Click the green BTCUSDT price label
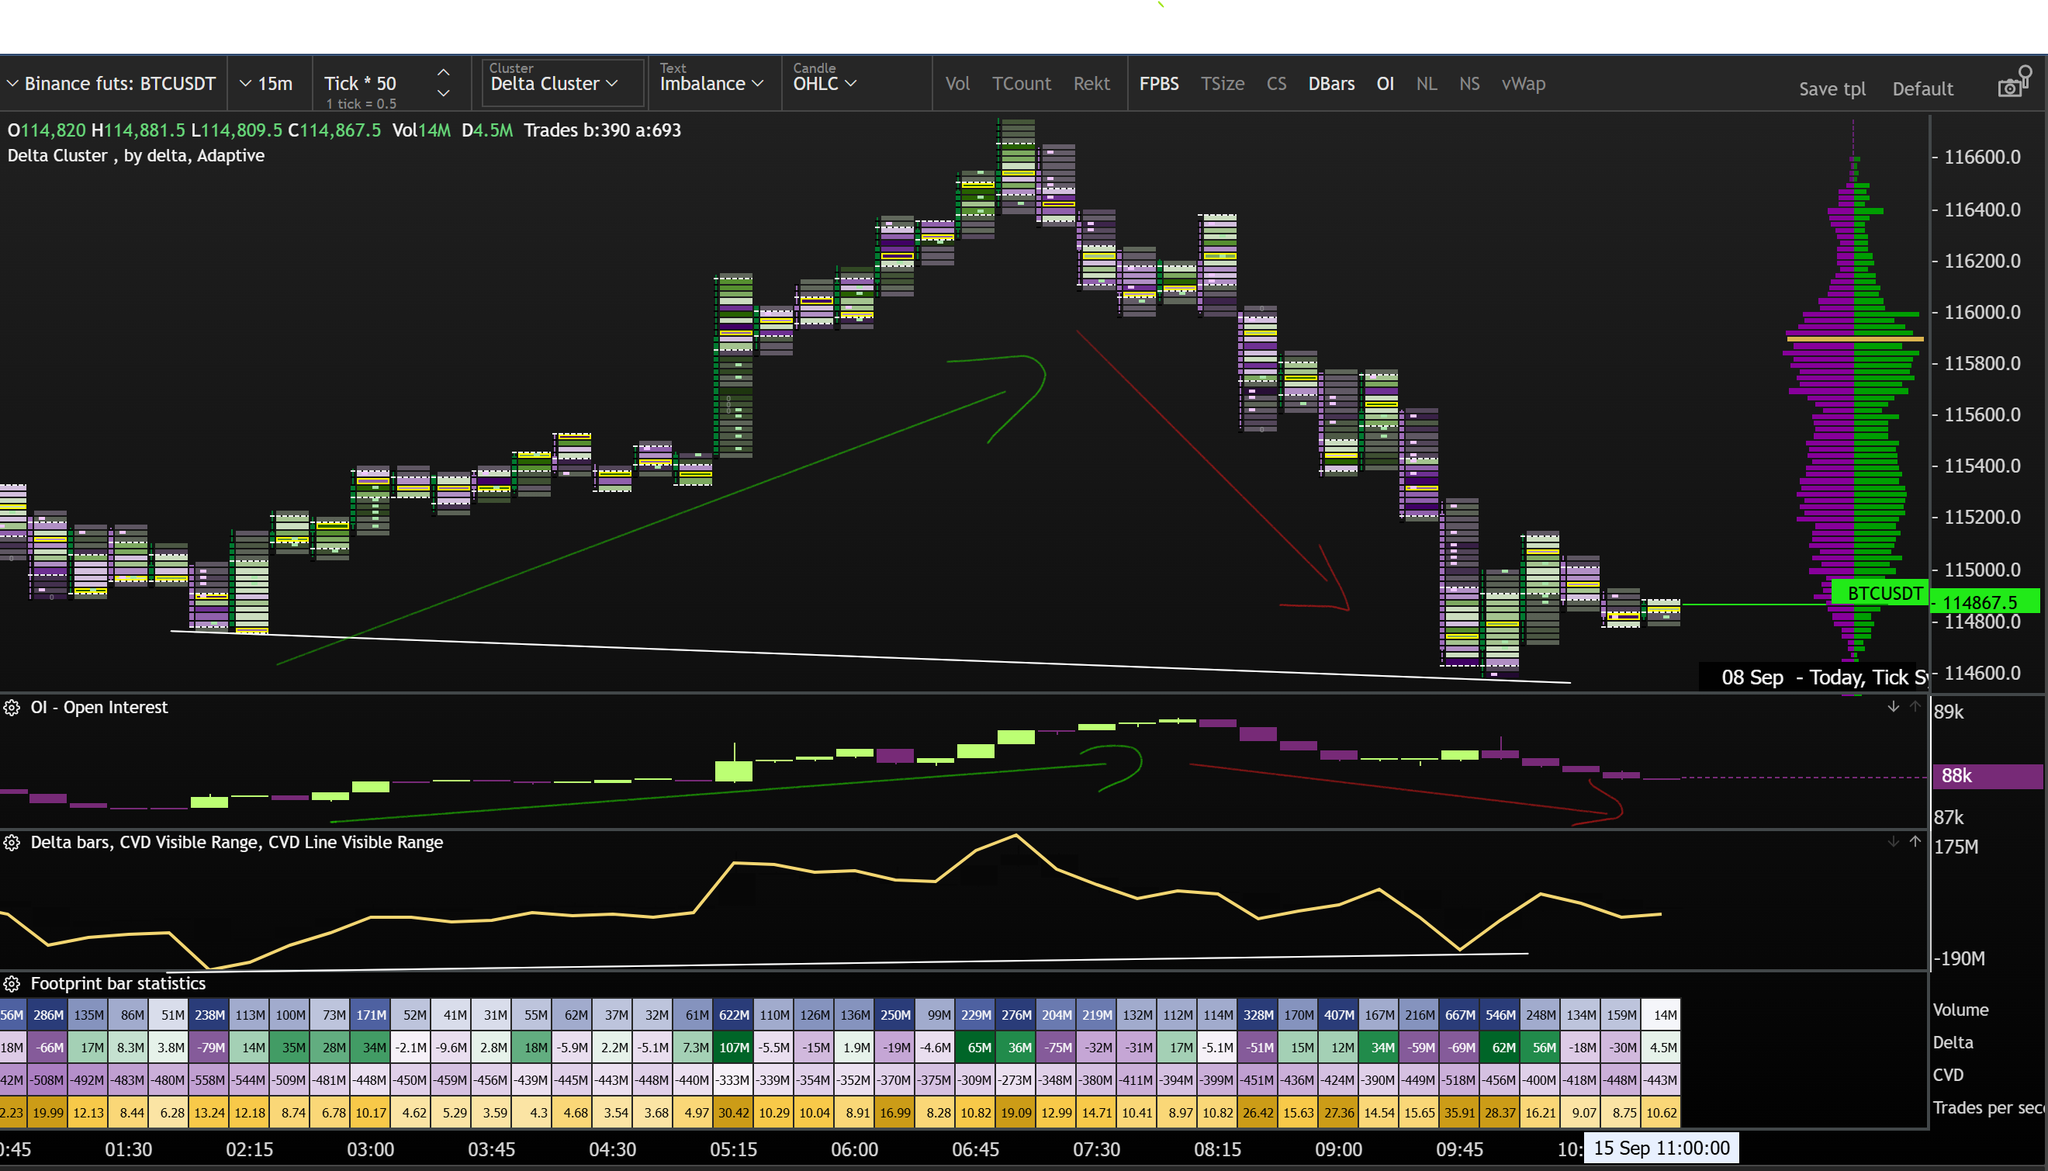Viewport: 2048px width, 1171px height. (1883, 593)
